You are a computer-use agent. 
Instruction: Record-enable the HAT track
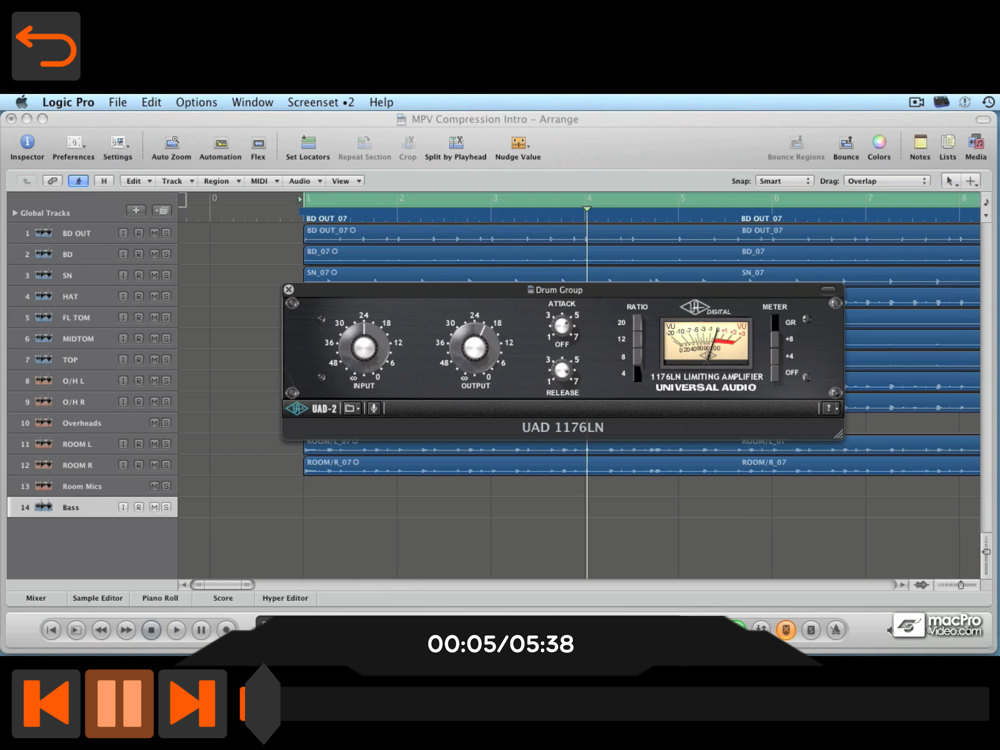point(138,297)
